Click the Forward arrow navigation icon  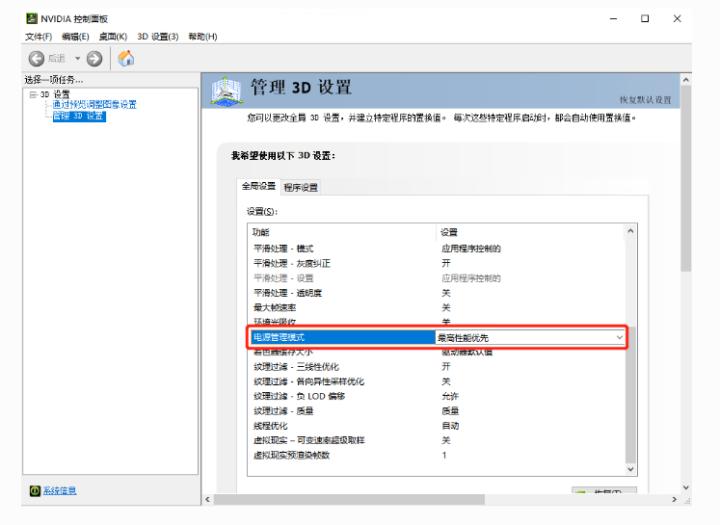(x=95, y=59)
